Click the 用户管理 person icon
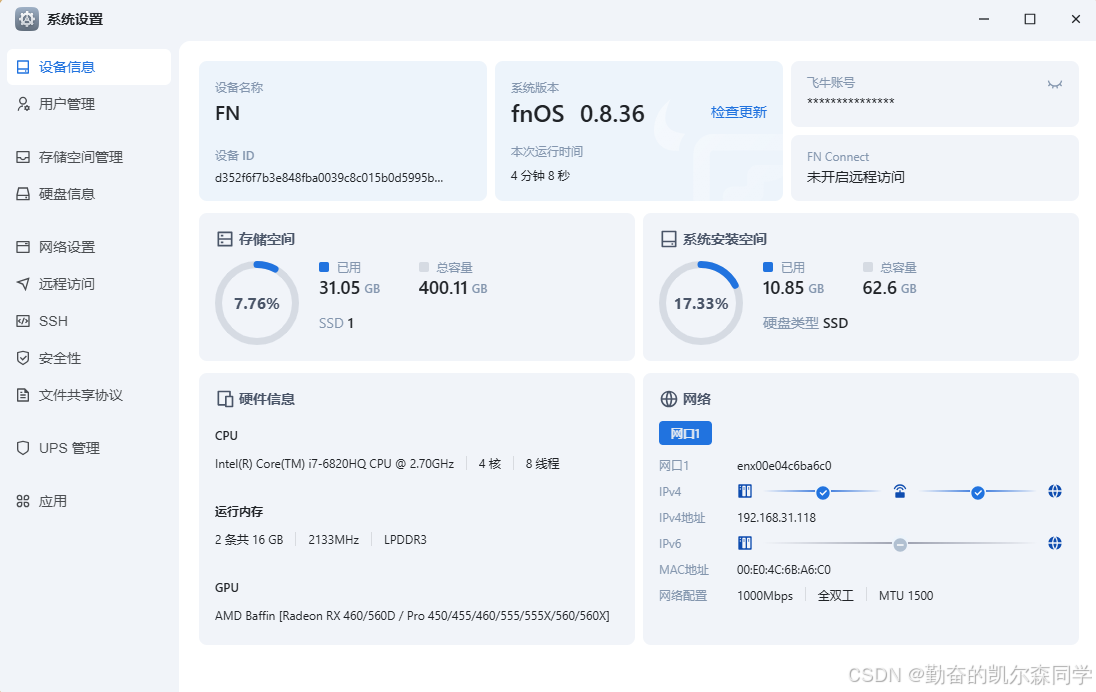This screenshot has height=692, width=1096. [x=23, y=104]
